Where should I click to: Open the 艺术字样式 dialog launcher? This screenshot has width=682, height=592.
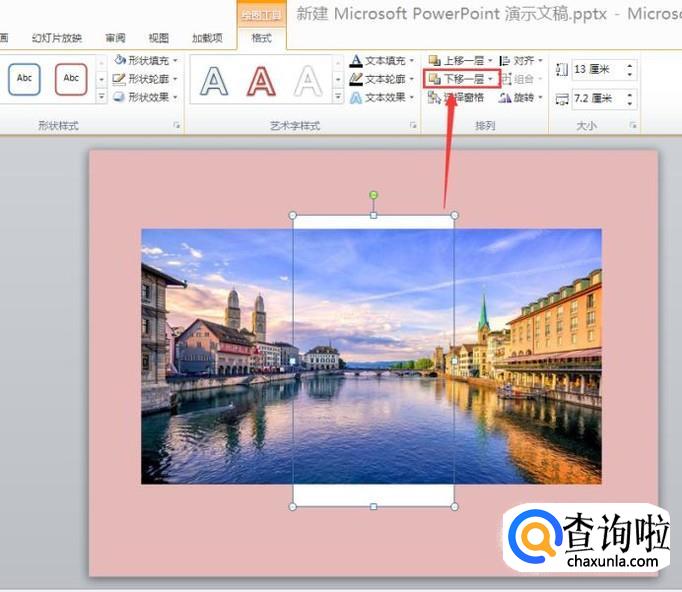click(x=413, y=125)
